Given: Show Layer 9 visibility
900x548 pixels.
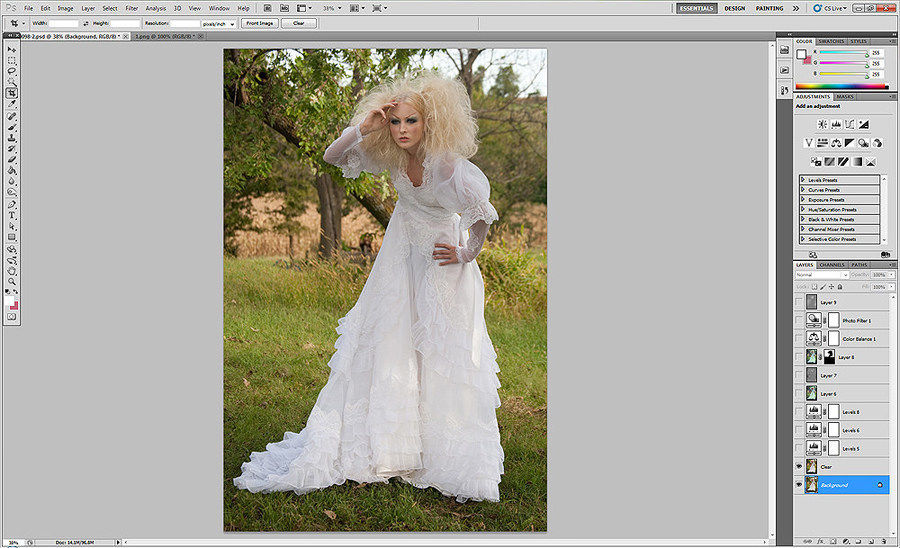Looking at the screenshot, I should (x=799, y=302).
